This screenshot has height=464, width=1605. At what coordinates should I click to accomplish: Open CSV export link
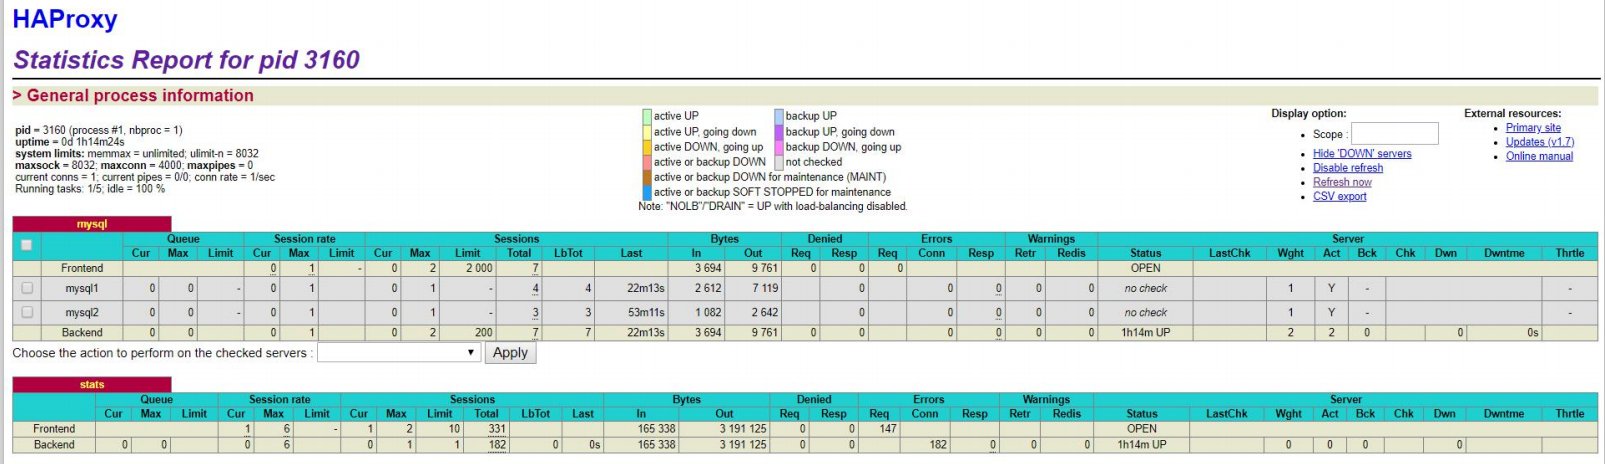point(1339,196)
